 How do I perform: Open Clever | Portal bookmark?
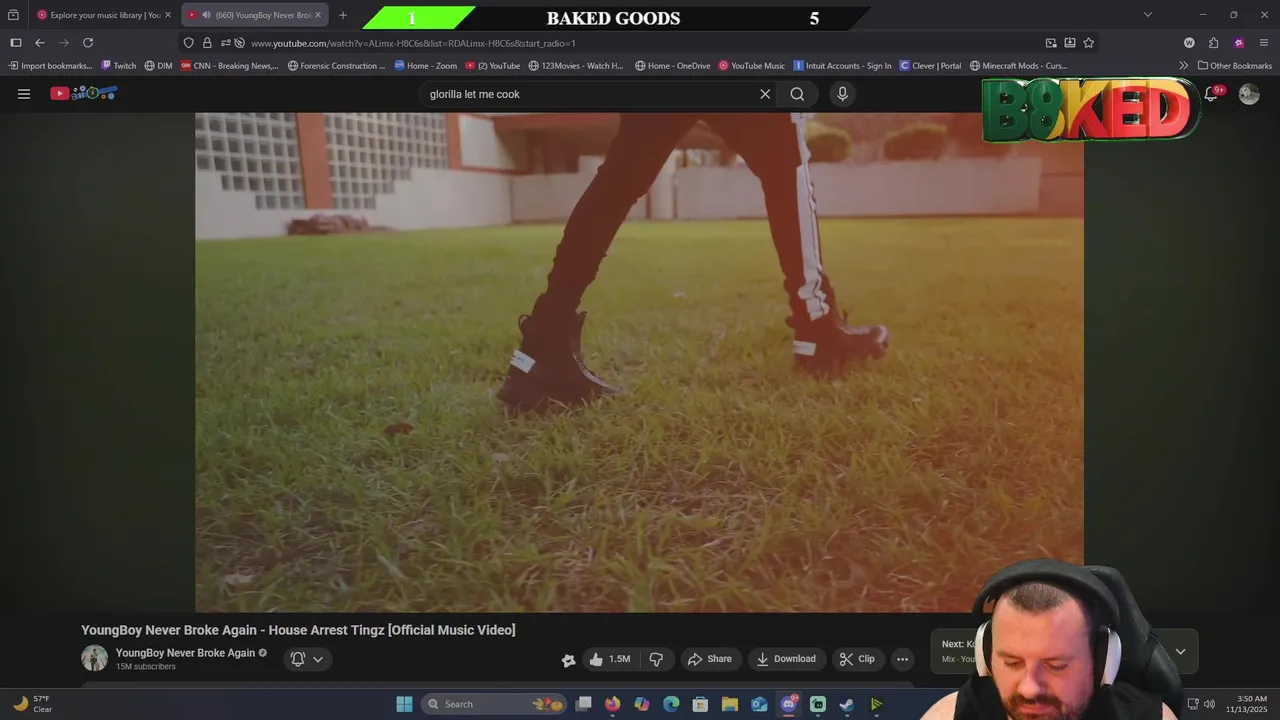coord(930,66)
